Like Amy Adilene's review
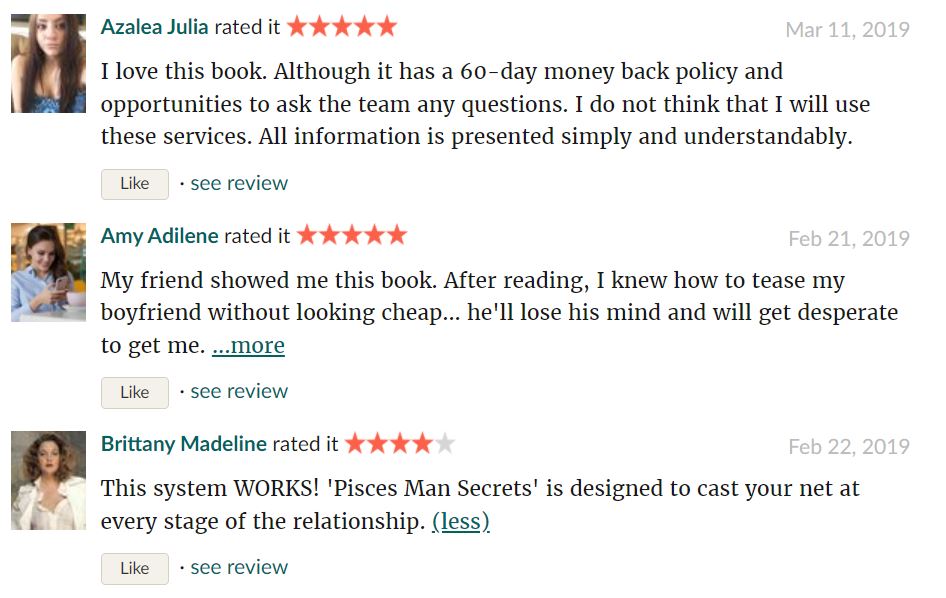Screen dimensions: 946x598 [134, 392]
